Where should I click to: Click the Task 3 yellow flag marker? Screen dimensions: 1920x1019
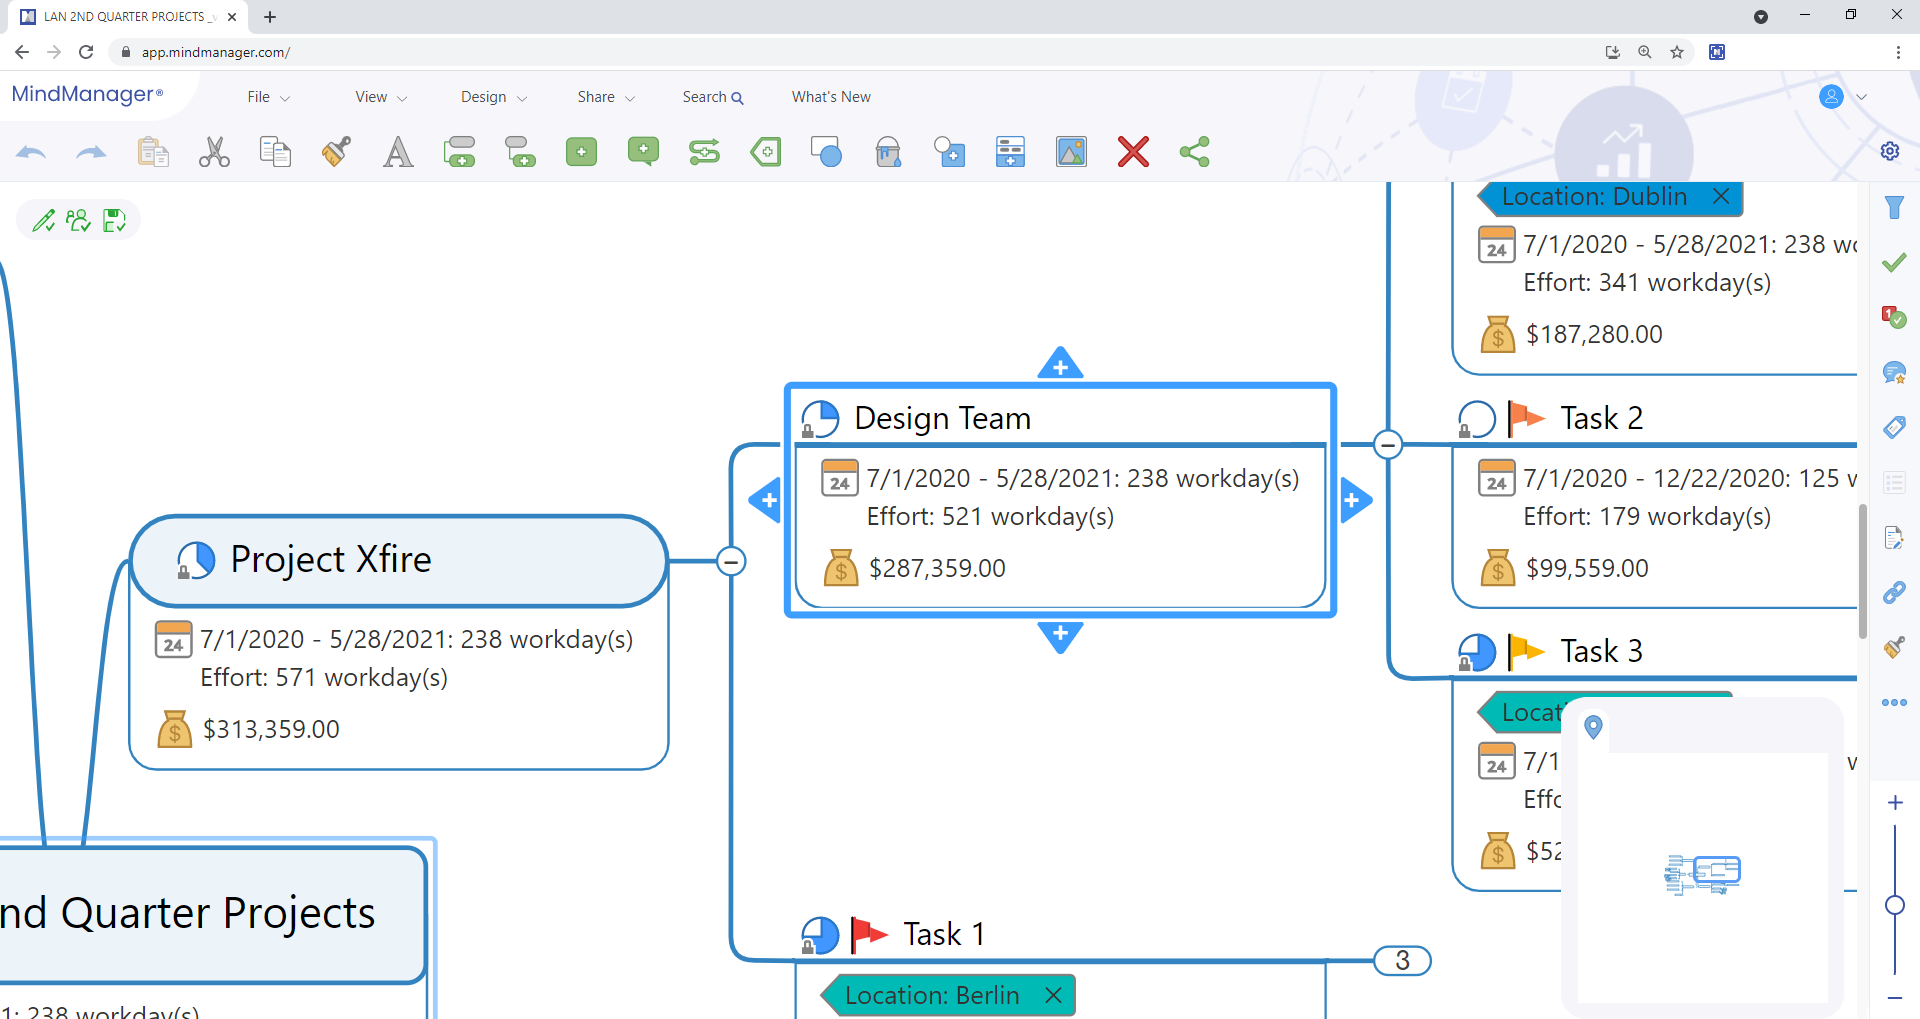[1525, 651]
